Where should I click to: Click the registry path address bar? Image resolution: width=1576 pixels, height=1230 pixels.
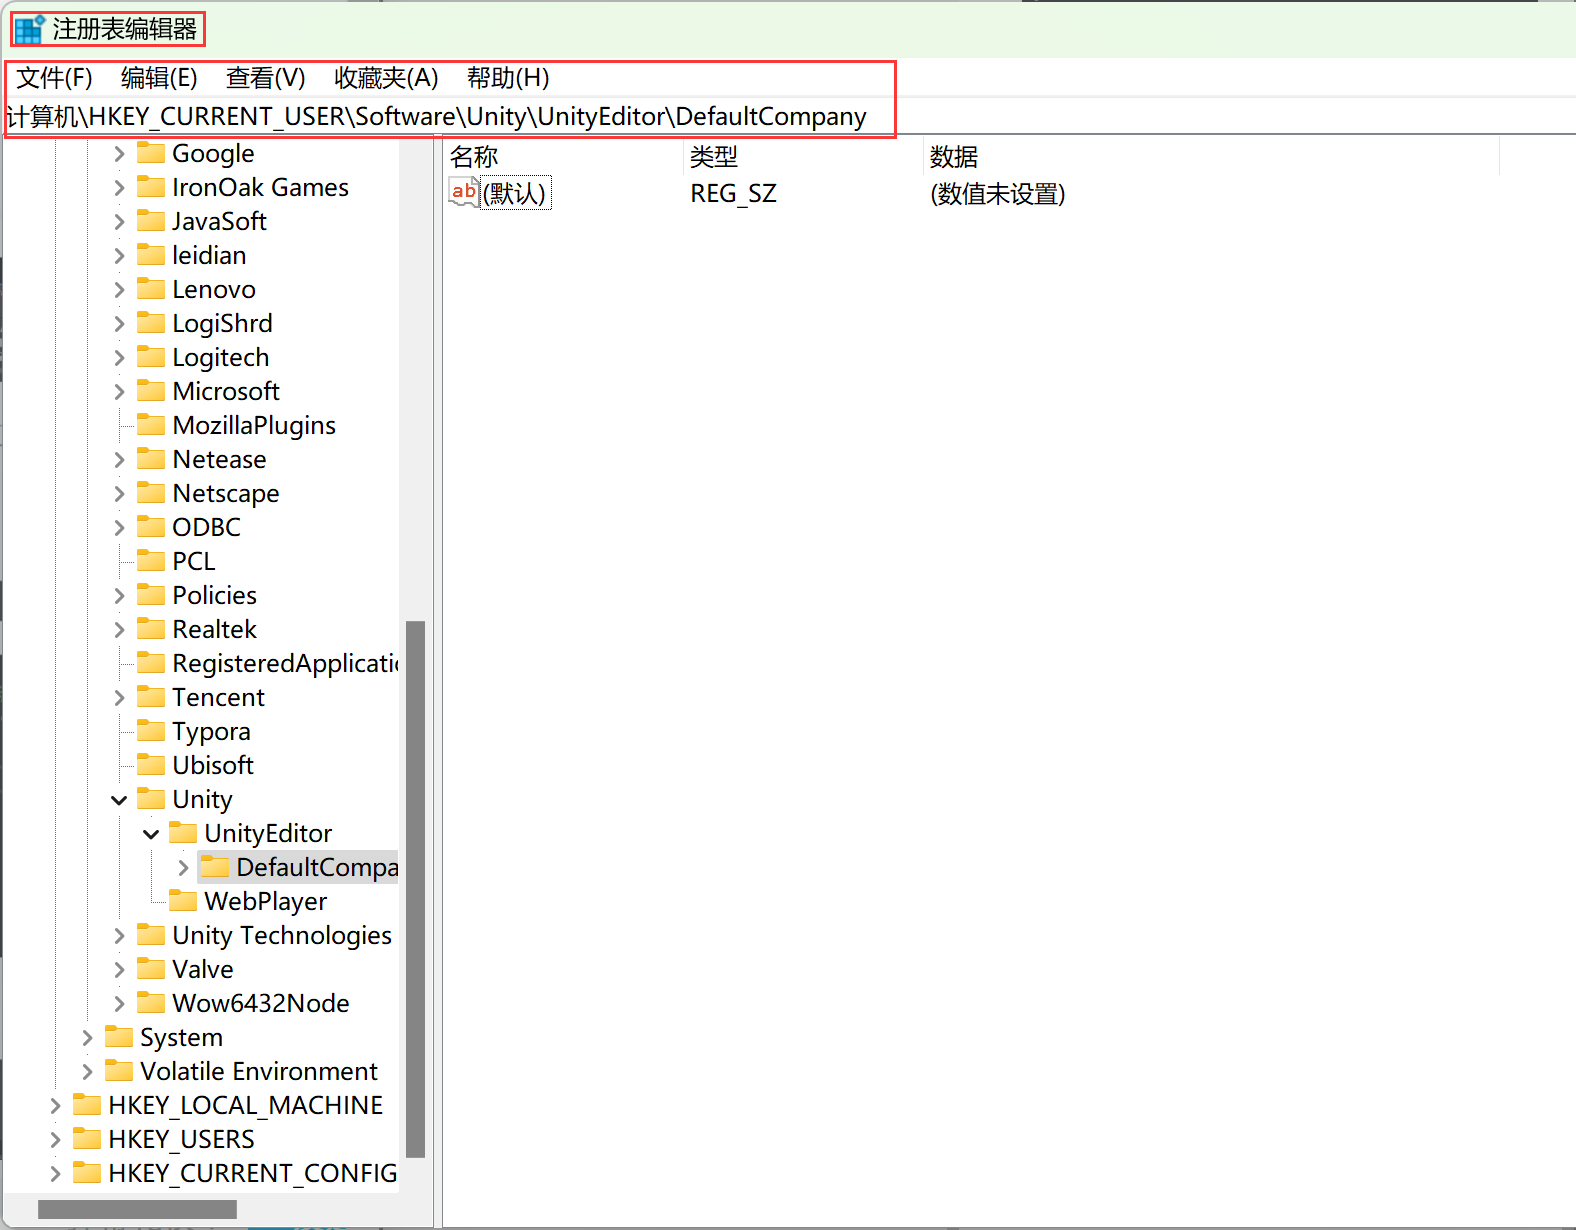(788, 117)
